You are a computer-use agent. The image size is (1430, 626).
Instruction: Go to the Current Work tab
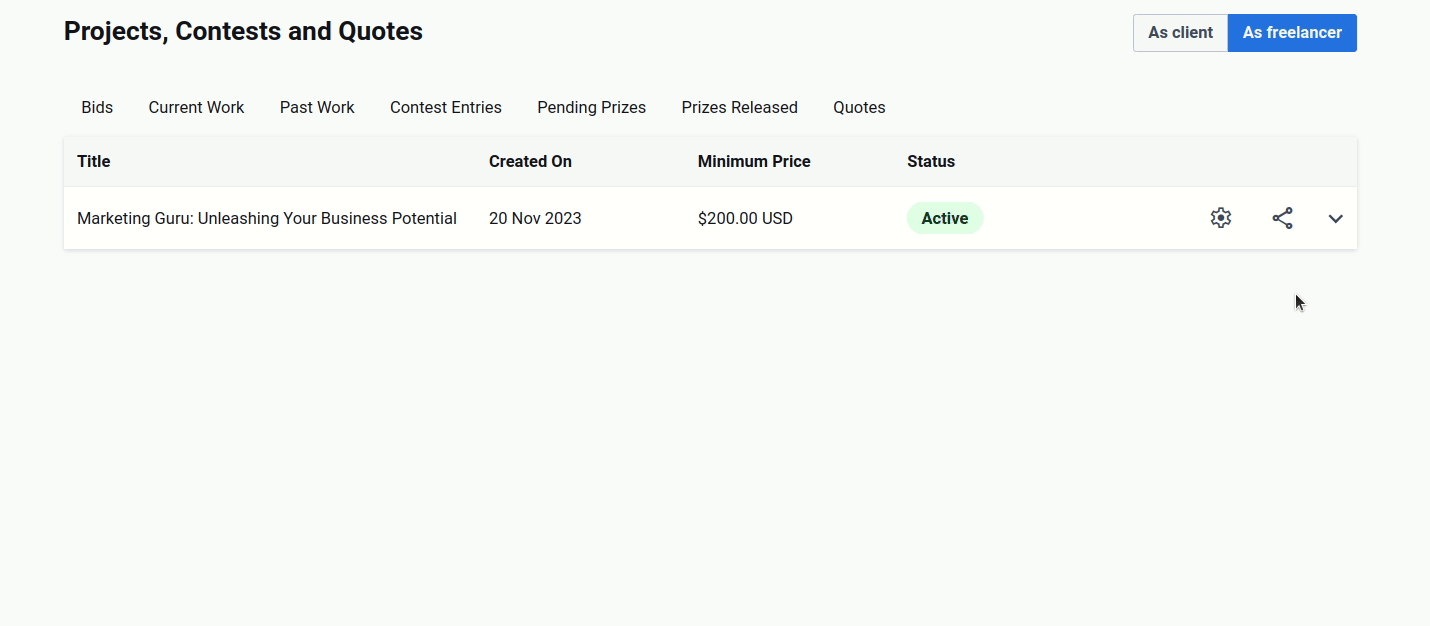pyautogui.click(x=196, y=108)
